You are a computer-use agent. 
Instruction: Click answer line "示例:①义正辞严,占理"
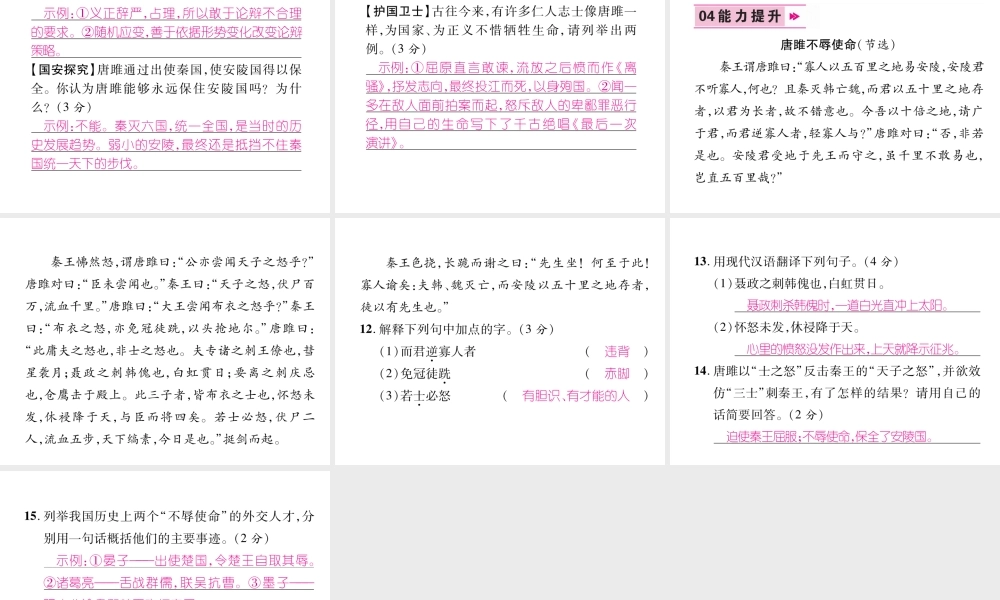172,13
